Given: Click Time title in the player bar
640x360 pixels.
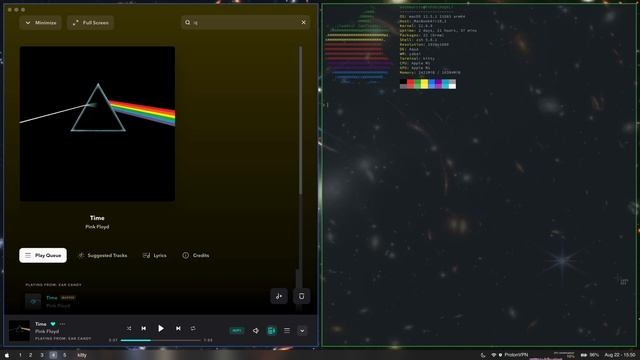Looking at the screenshot, I should point(41,324).
